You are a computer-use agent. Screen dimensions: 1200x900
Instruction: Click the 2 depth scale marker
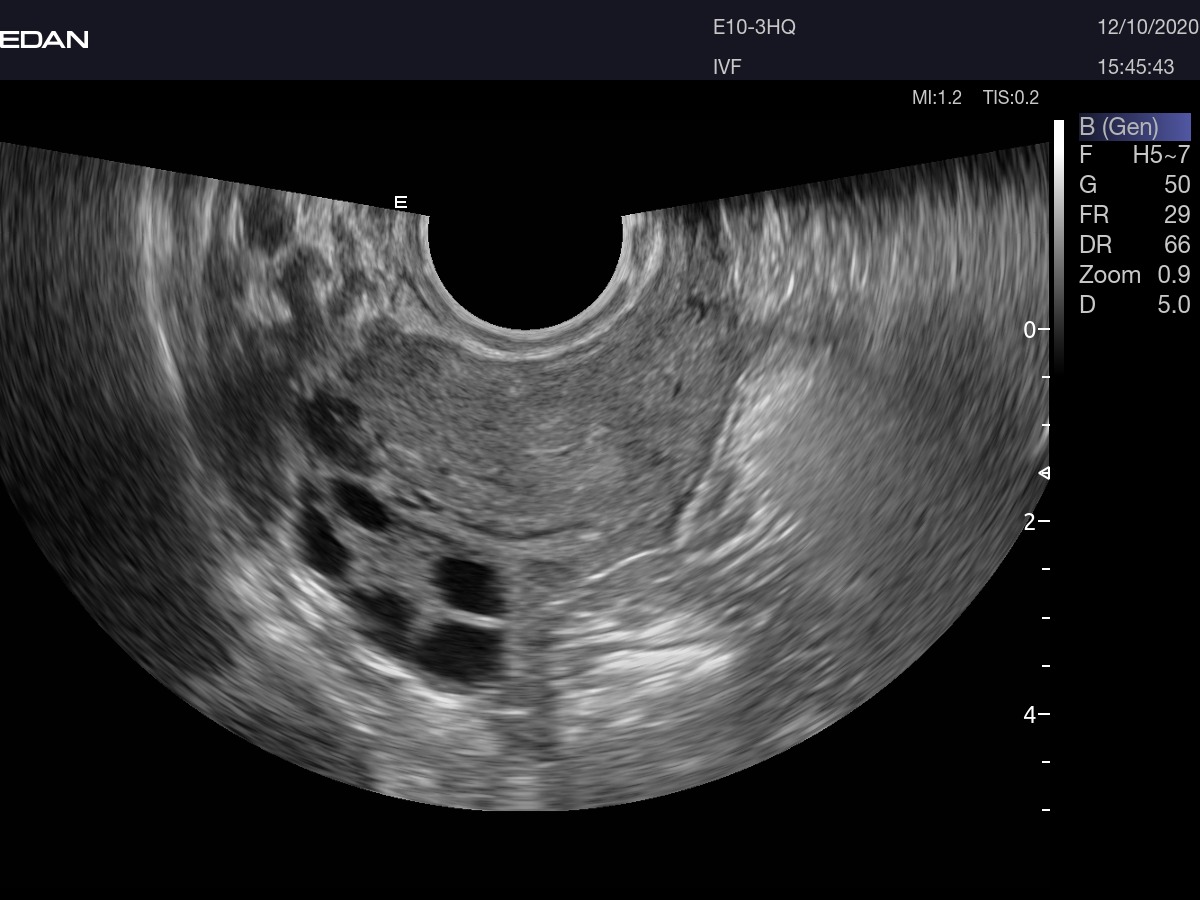[1030, 521]
